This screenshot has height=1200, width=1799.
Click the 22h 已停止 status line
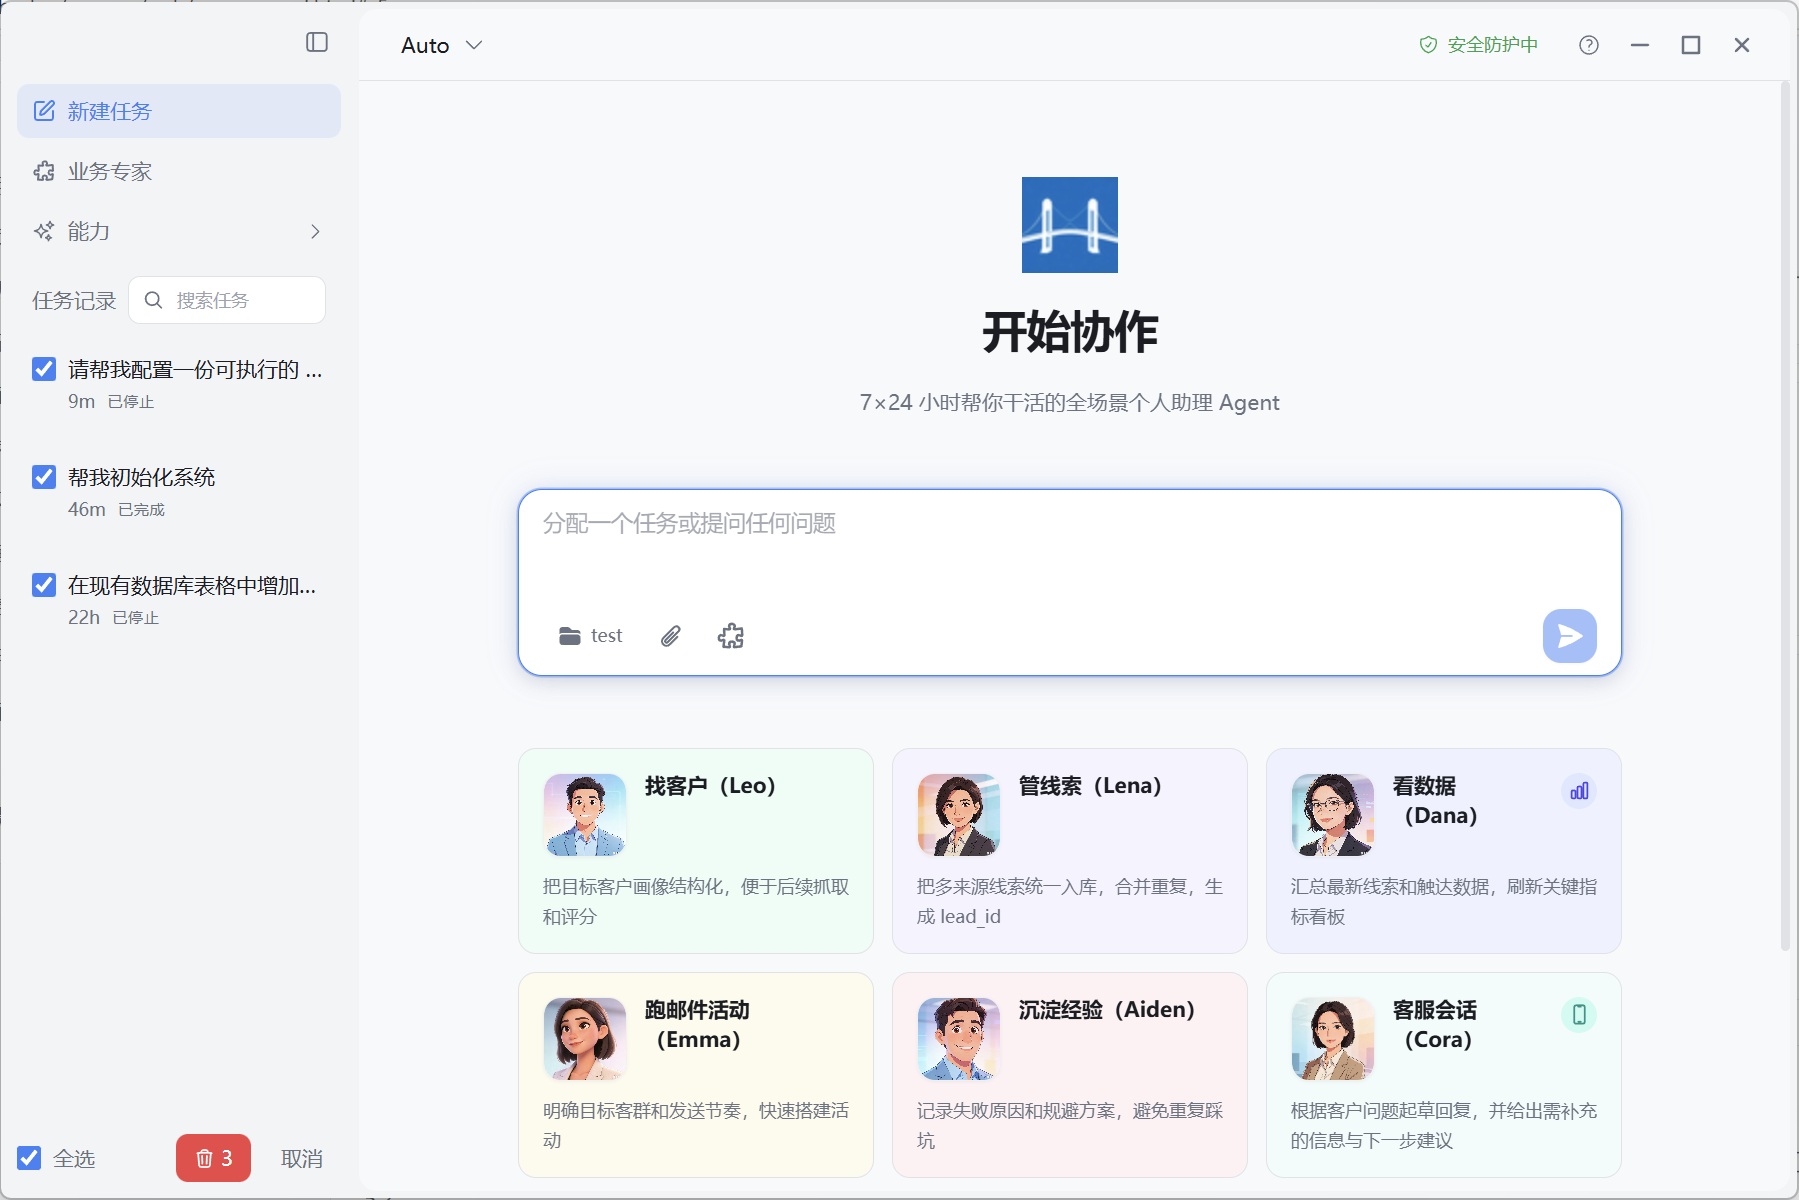coord(113,618)
